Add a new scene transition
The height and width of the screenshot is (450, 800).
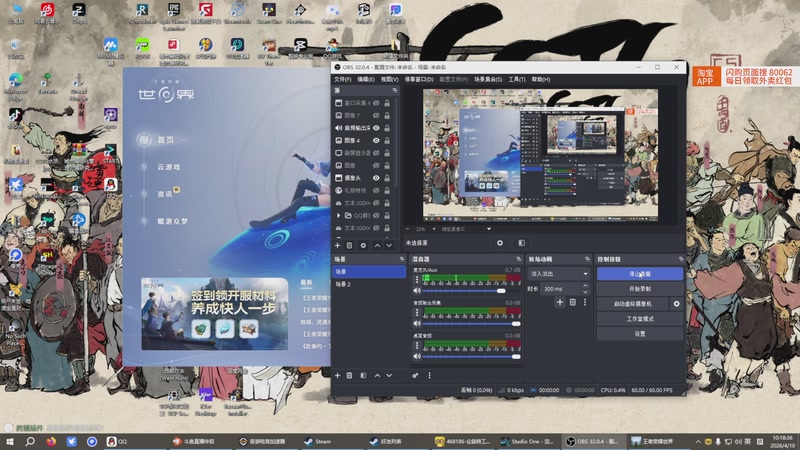(560, 302)
